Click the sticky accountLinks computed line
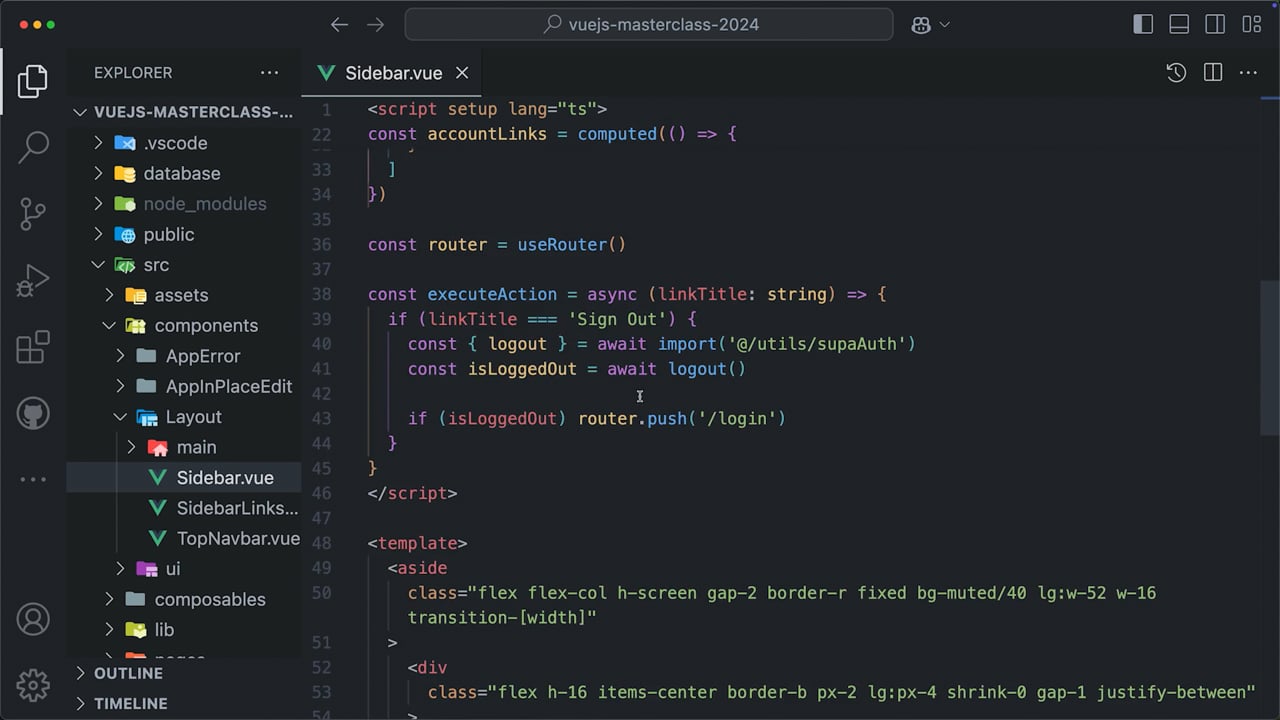The height and width of the screenshot is (720, 1280). point(552,134)
